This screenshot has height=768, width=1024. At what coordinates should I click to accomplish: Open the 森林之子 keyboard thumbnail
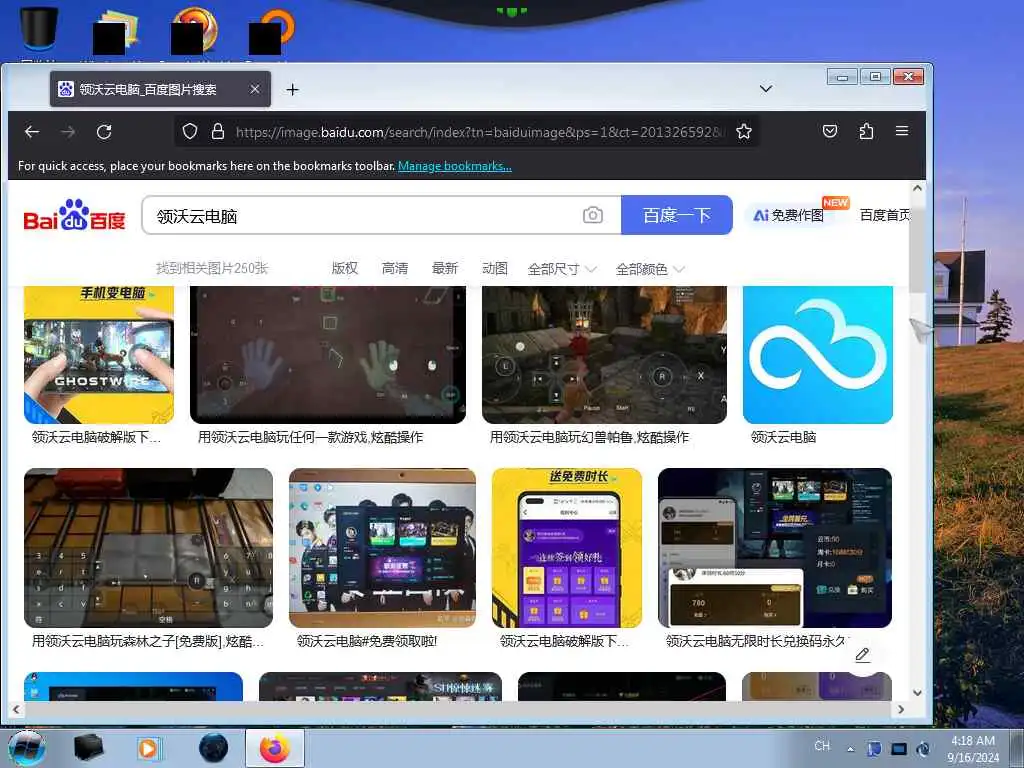click(148, 548)
